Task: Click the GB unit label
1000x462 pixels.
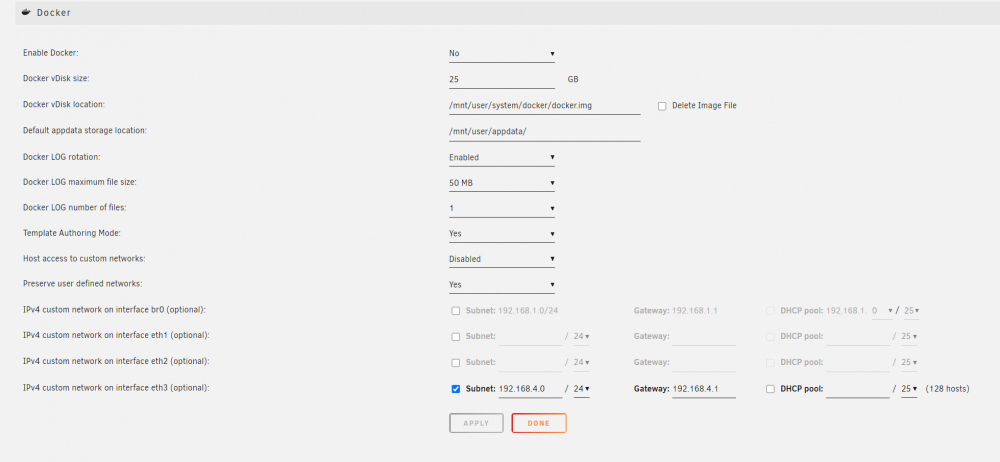Action: [x=573, y=80]
